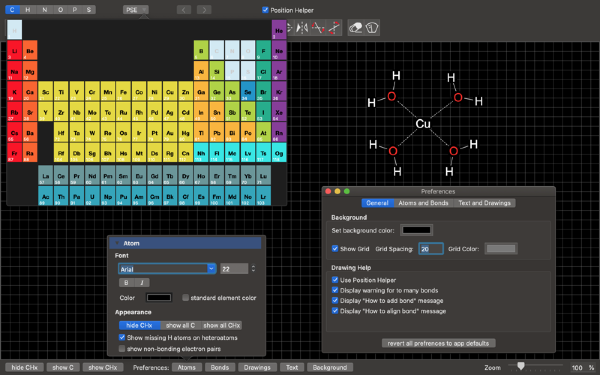Toggle Position Helper checkbox in the top bar

coord(265,10)
